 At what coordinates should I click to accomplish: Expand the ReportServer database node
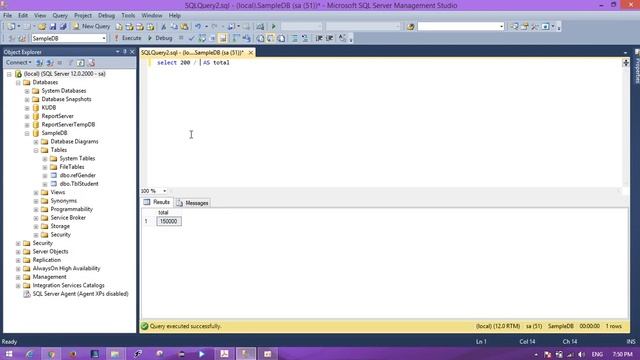27,116
